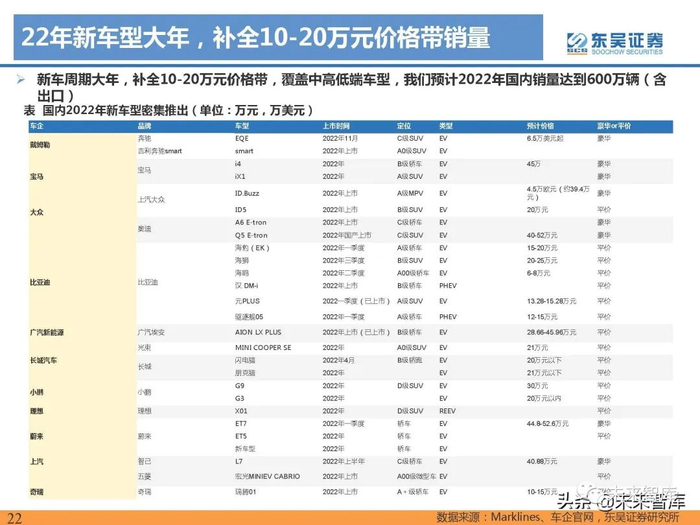Click the 智己 brand cell
This screenshot has height=525, width=700.
[145, 462]
